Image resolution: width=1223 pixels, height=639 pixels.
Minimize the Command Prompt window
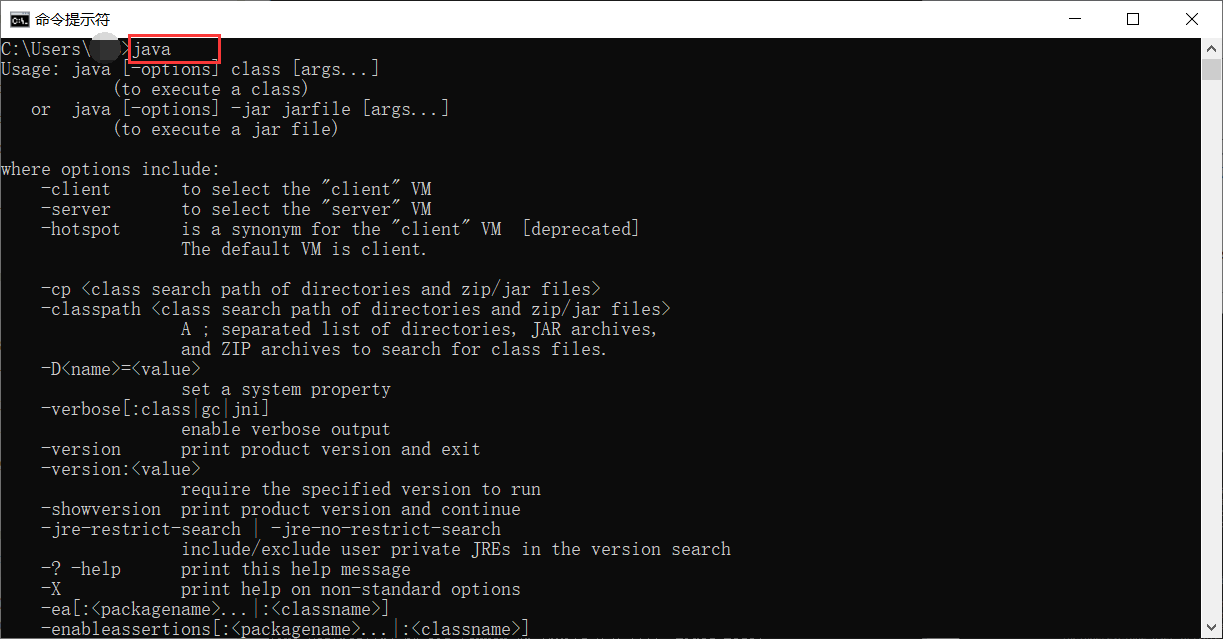coord(1075,19)
